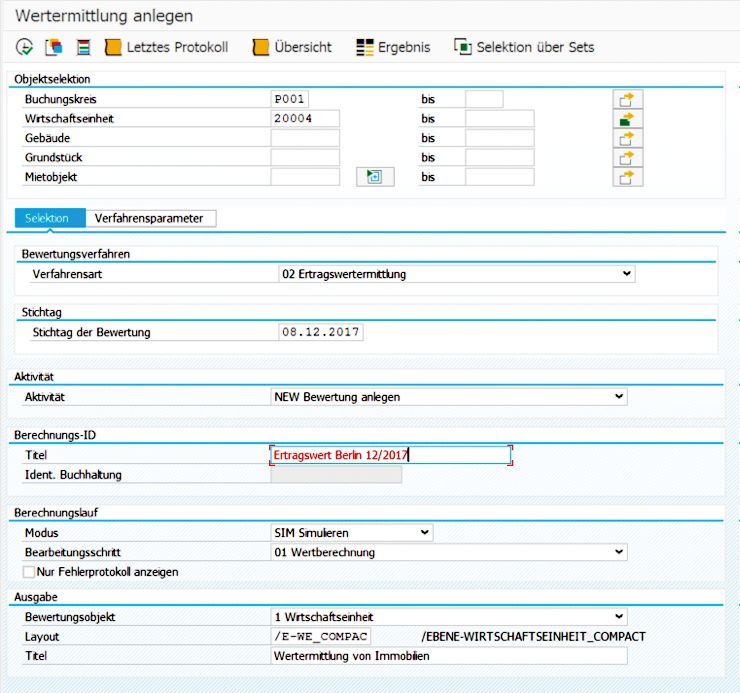Click the third toolbar icon with colored bars
The image size is (740, 693).
pyautogui.click(x=83, y=47)
